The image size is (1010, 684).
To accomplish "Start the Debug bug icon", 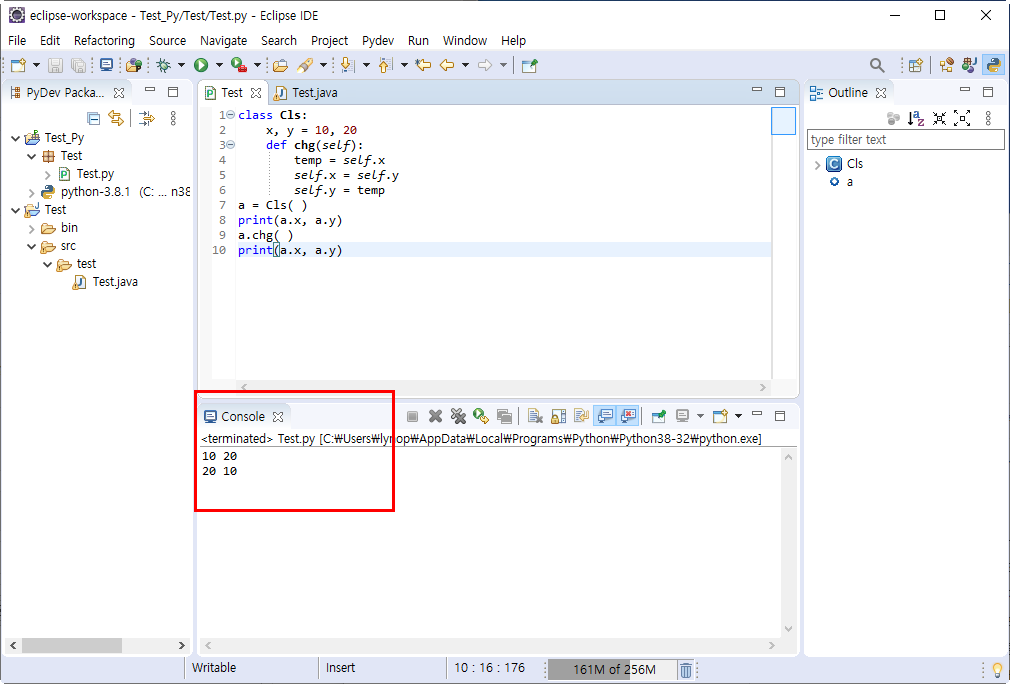I will coord(164,65).
